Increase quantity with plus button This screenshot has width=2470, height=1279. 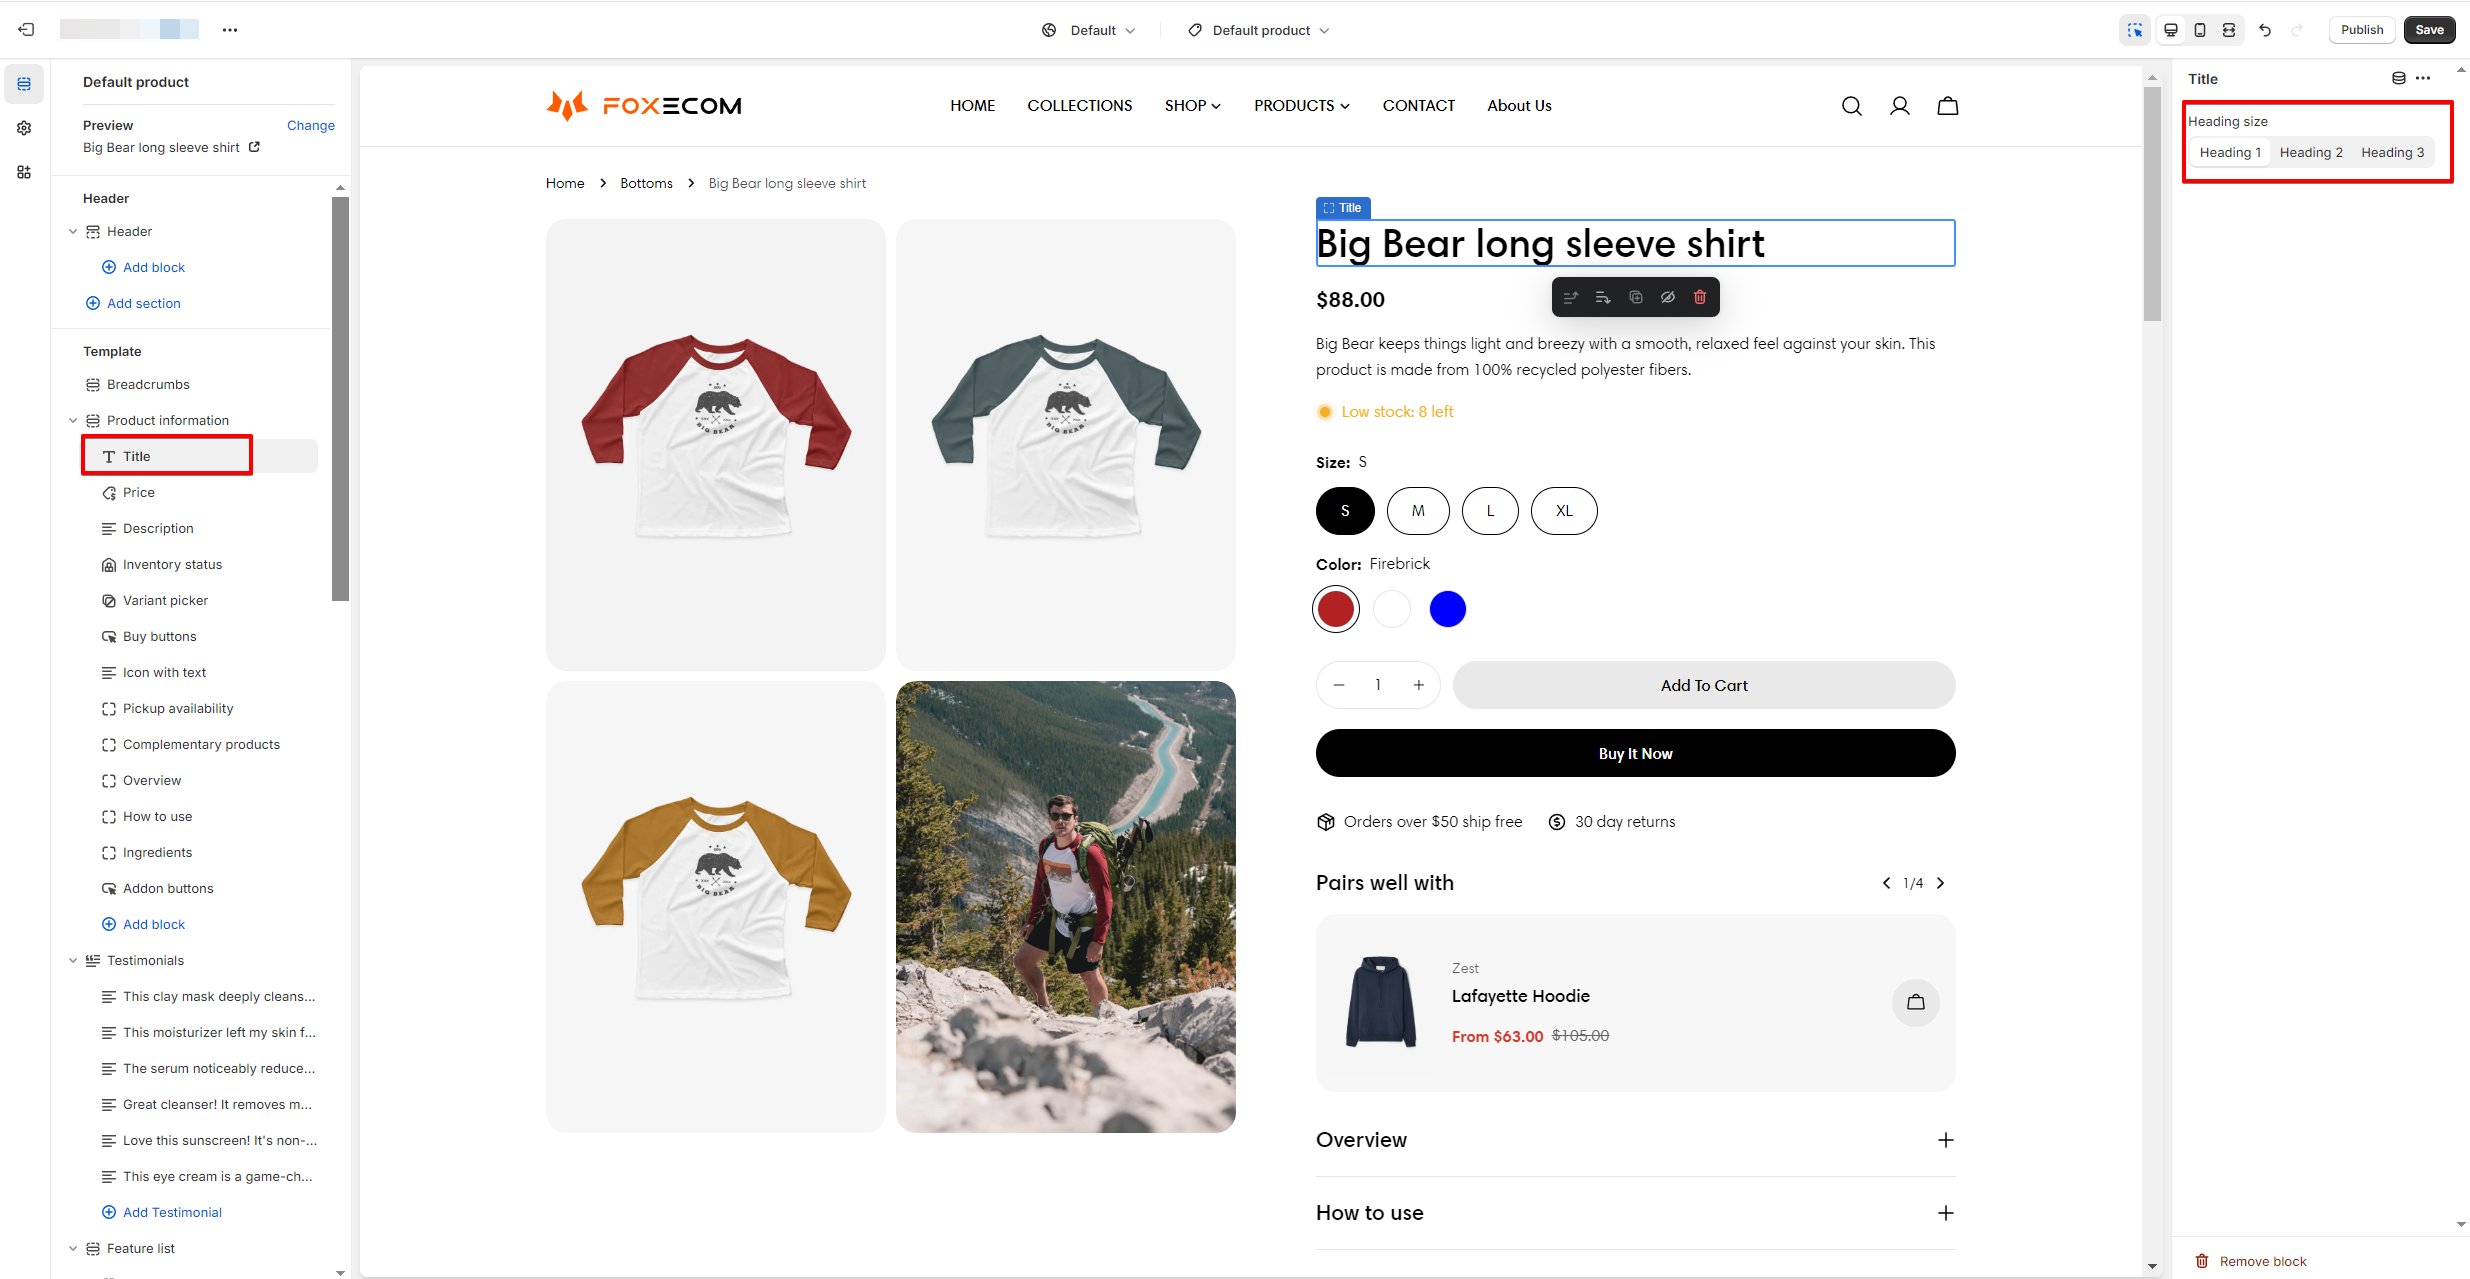(x=1418, y=685)
